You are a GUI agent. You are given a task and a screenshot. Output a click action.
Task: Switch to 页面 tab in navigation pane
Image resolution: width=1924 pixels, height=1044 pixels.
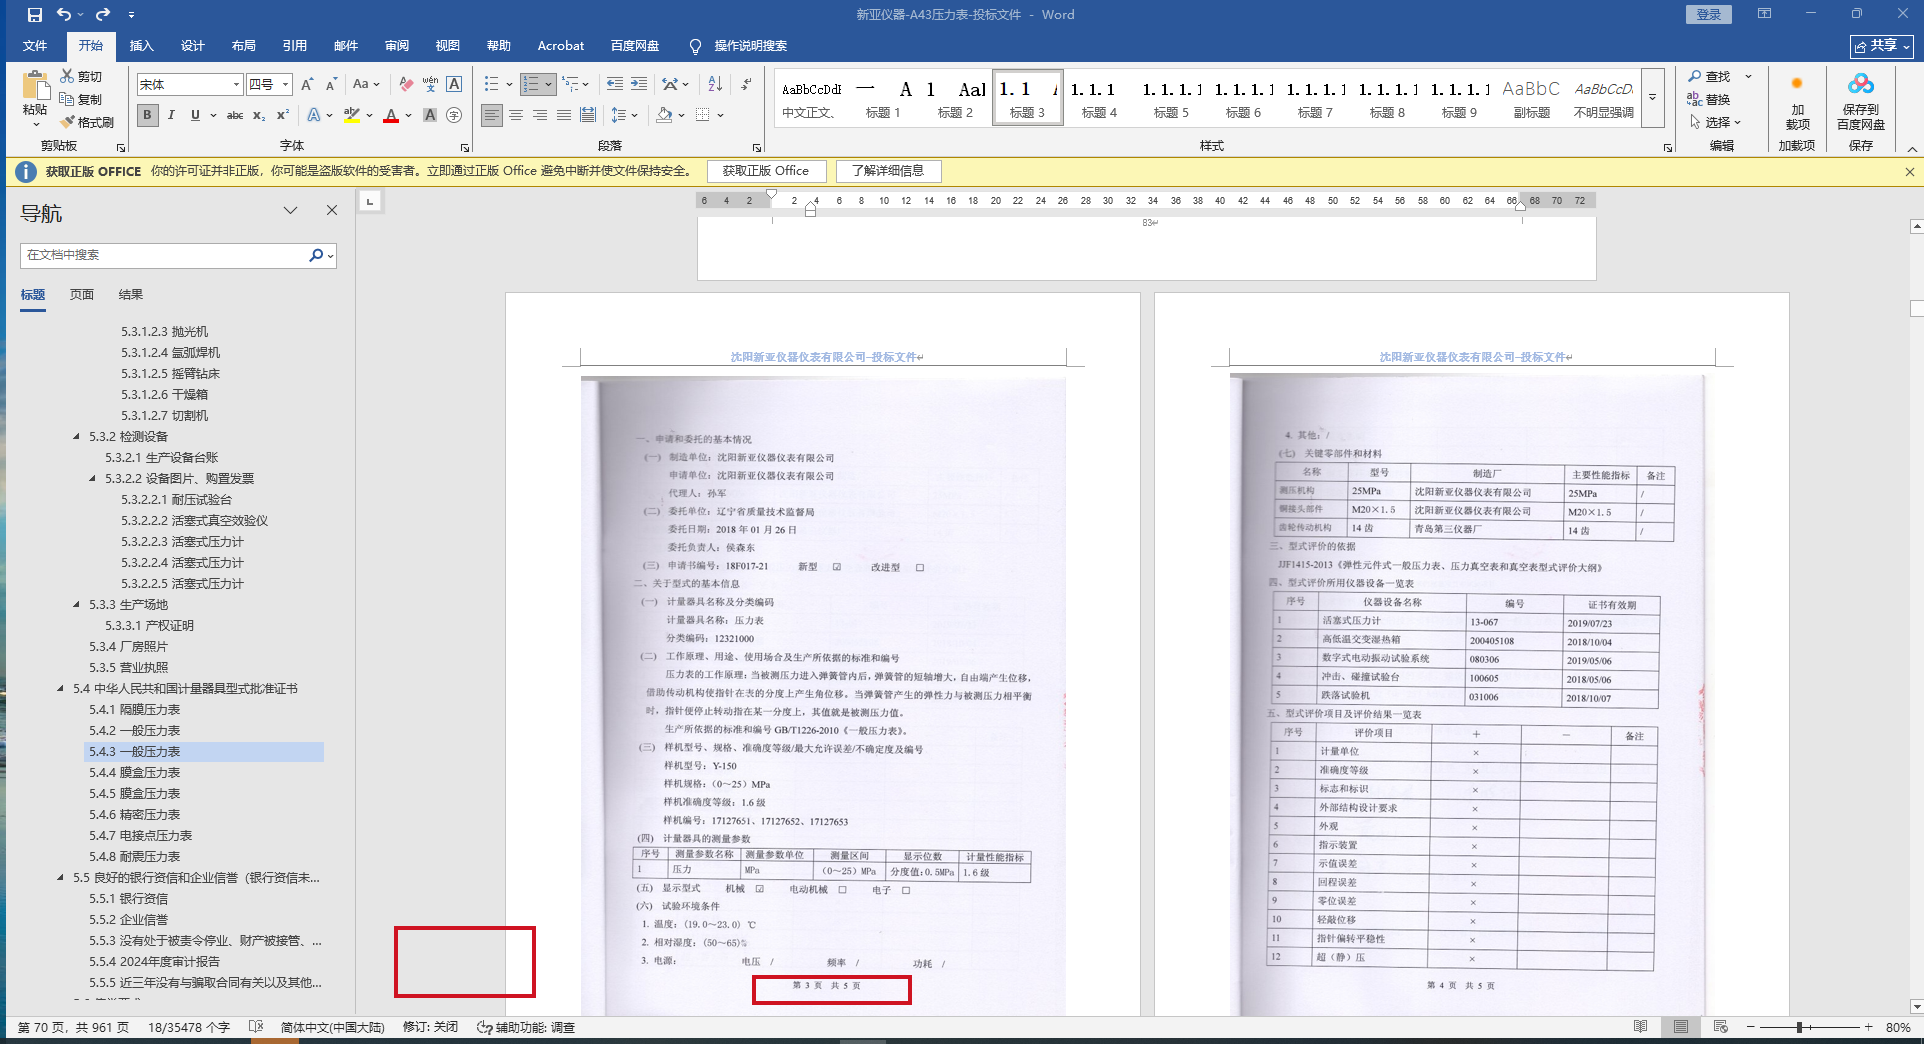click(x=82, y=295)
